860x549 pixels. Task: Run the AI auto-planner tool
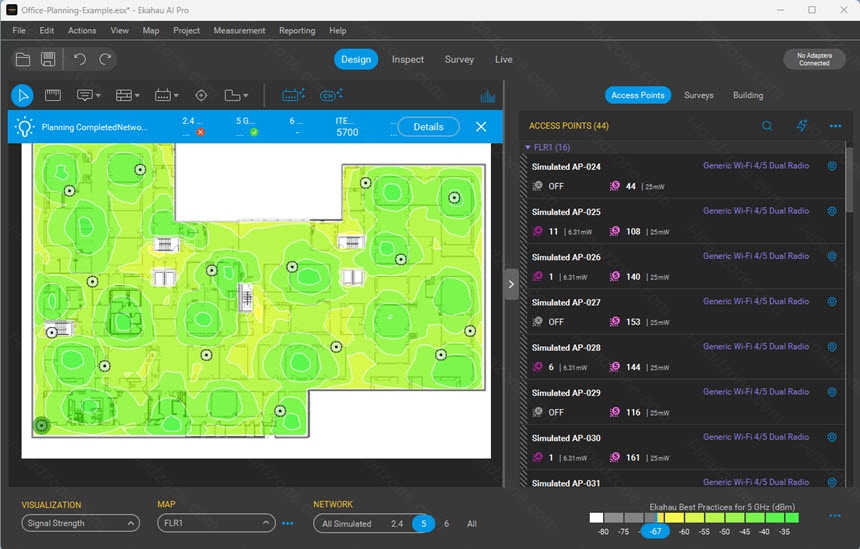(x=293, y=95)
